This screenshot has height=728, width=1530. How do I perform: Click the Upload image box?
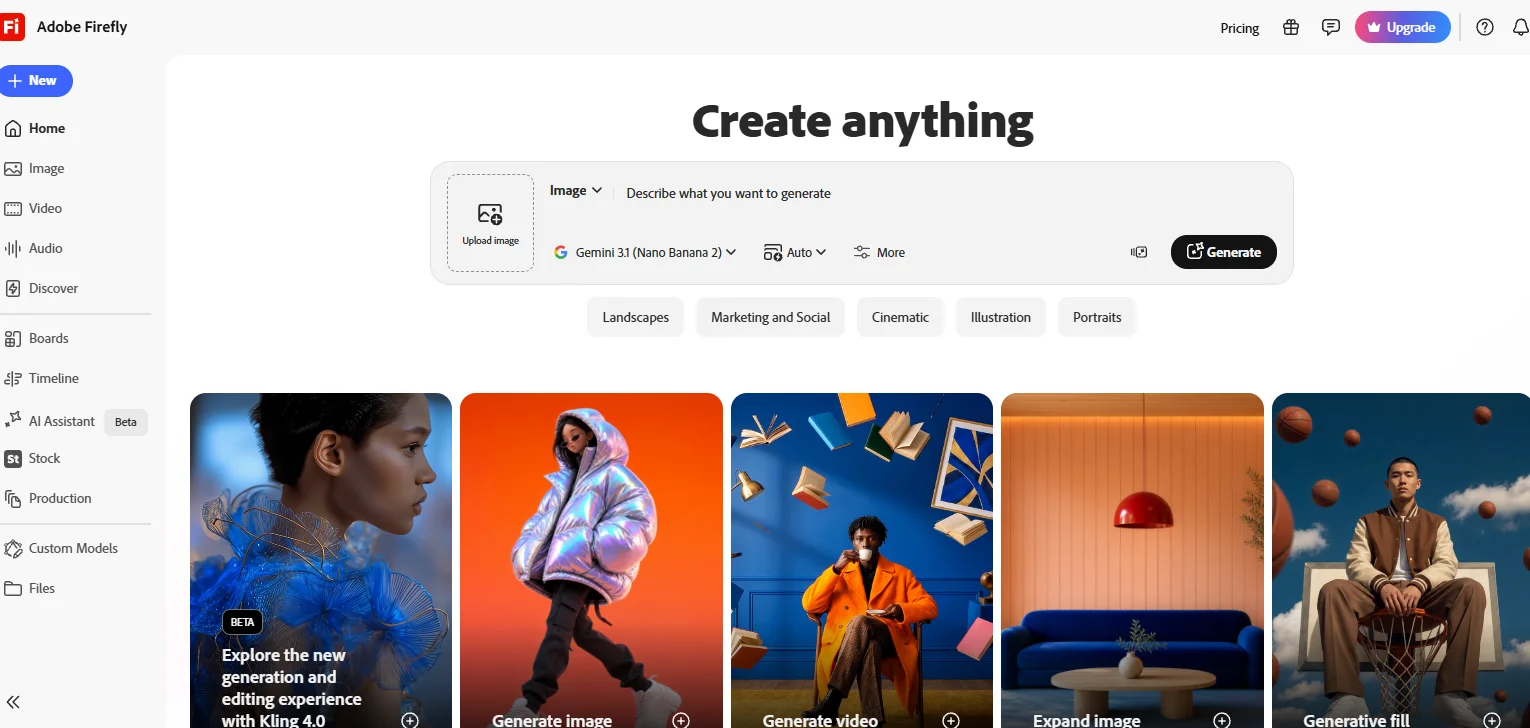[x=490, y=223]
